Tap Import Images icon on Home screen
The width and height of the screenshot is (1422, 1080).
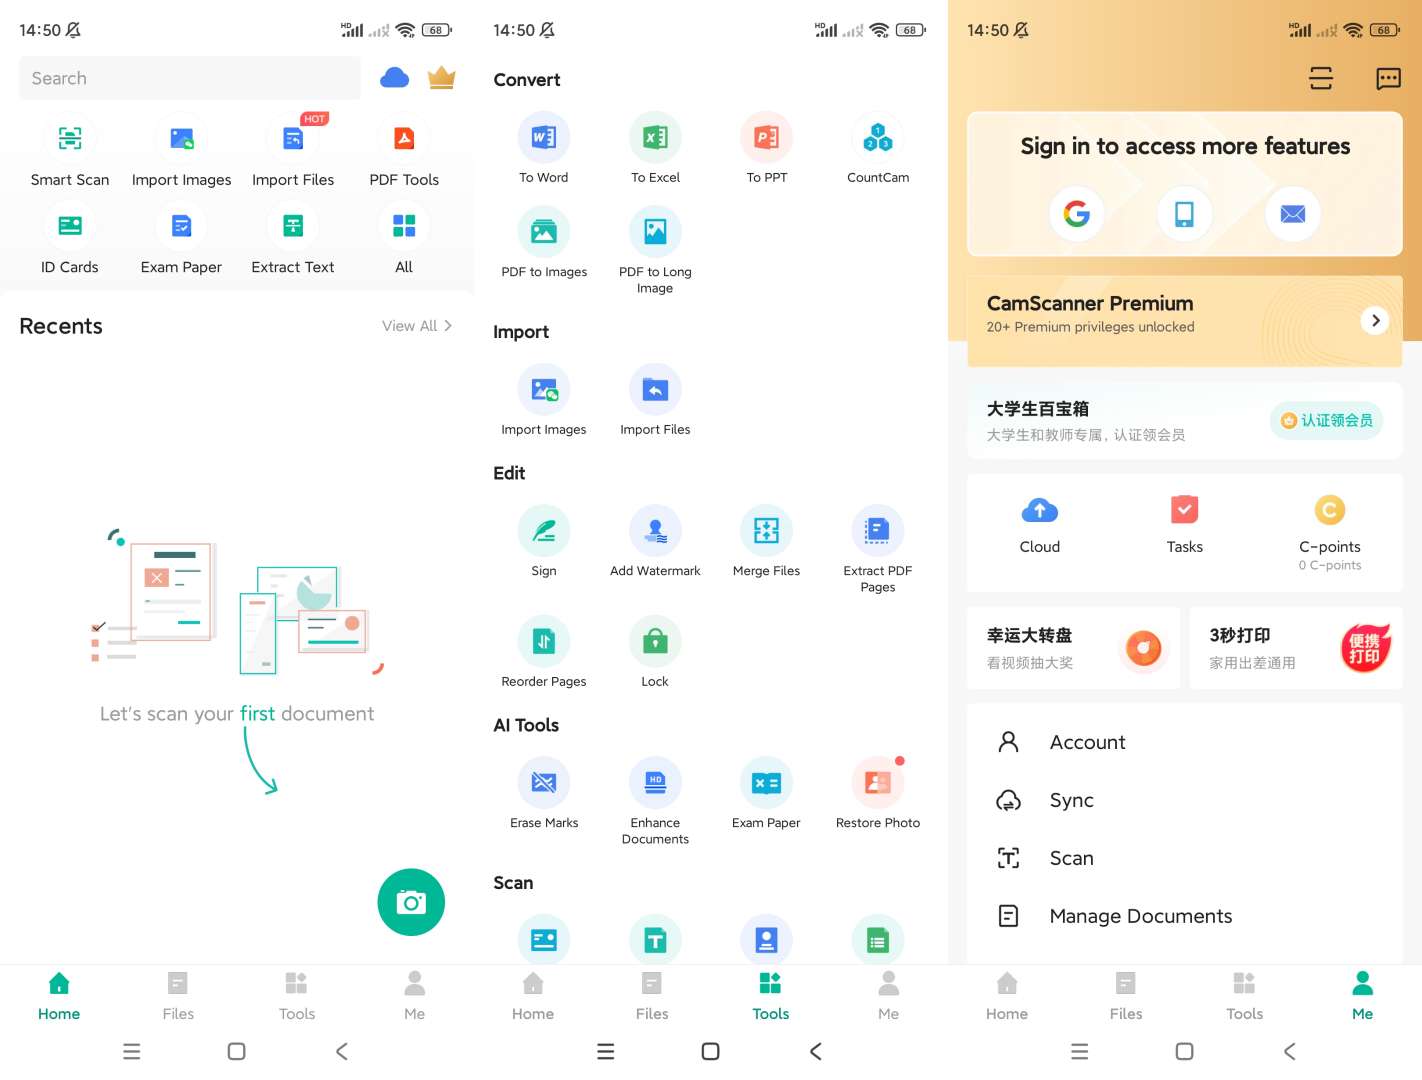pyautogui.click(x=181, y=139)
